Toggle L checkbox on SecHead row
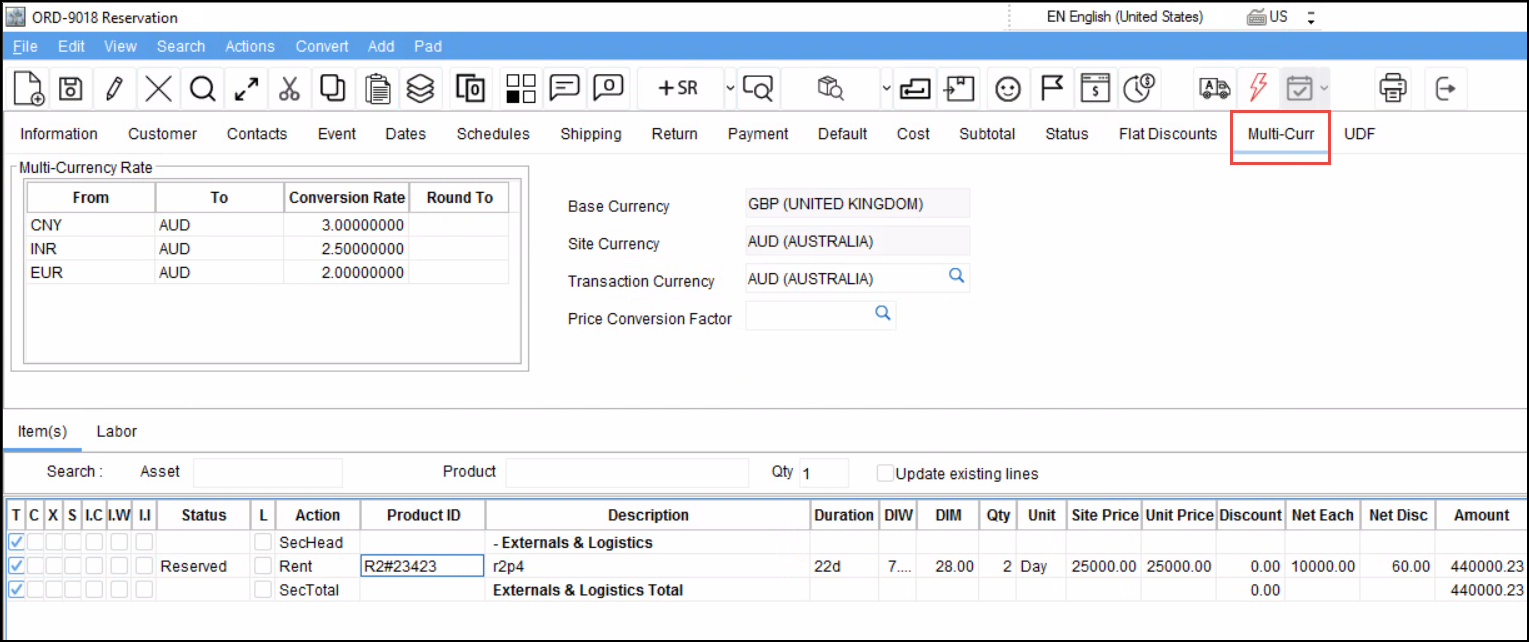This screenshot has height=642, width=1529. 263,541
